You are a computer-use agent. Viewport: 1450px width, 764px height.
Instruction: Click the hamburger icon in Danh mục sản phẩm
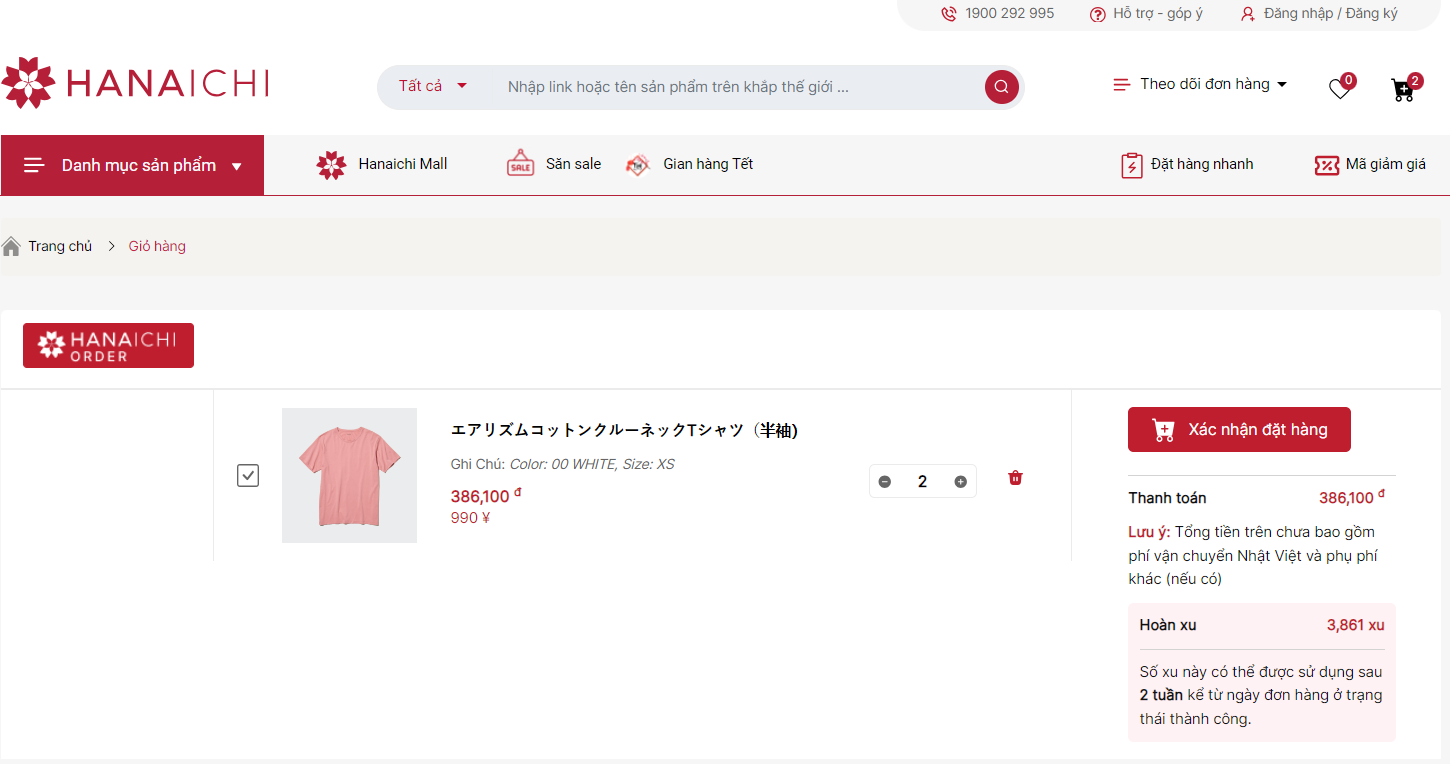[x=35, y=165]
